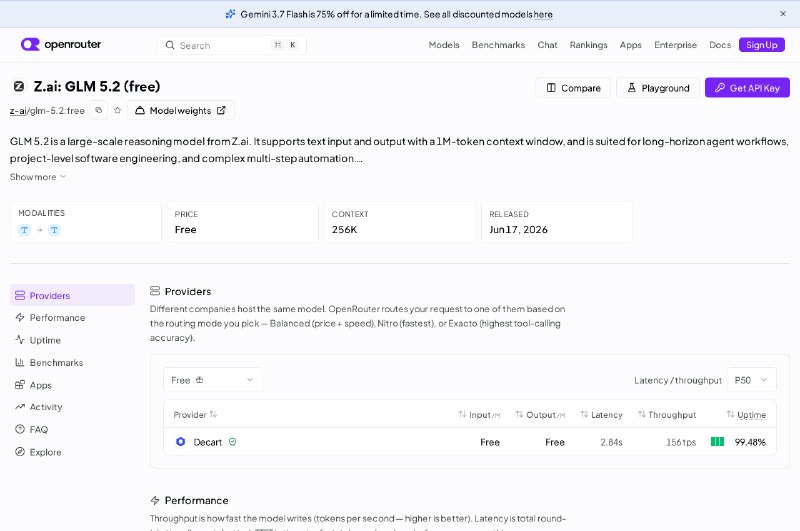The height and width of the screenshot is (531, 800).
Task: Click the OpenRouter logo
Action: point(61,44)
